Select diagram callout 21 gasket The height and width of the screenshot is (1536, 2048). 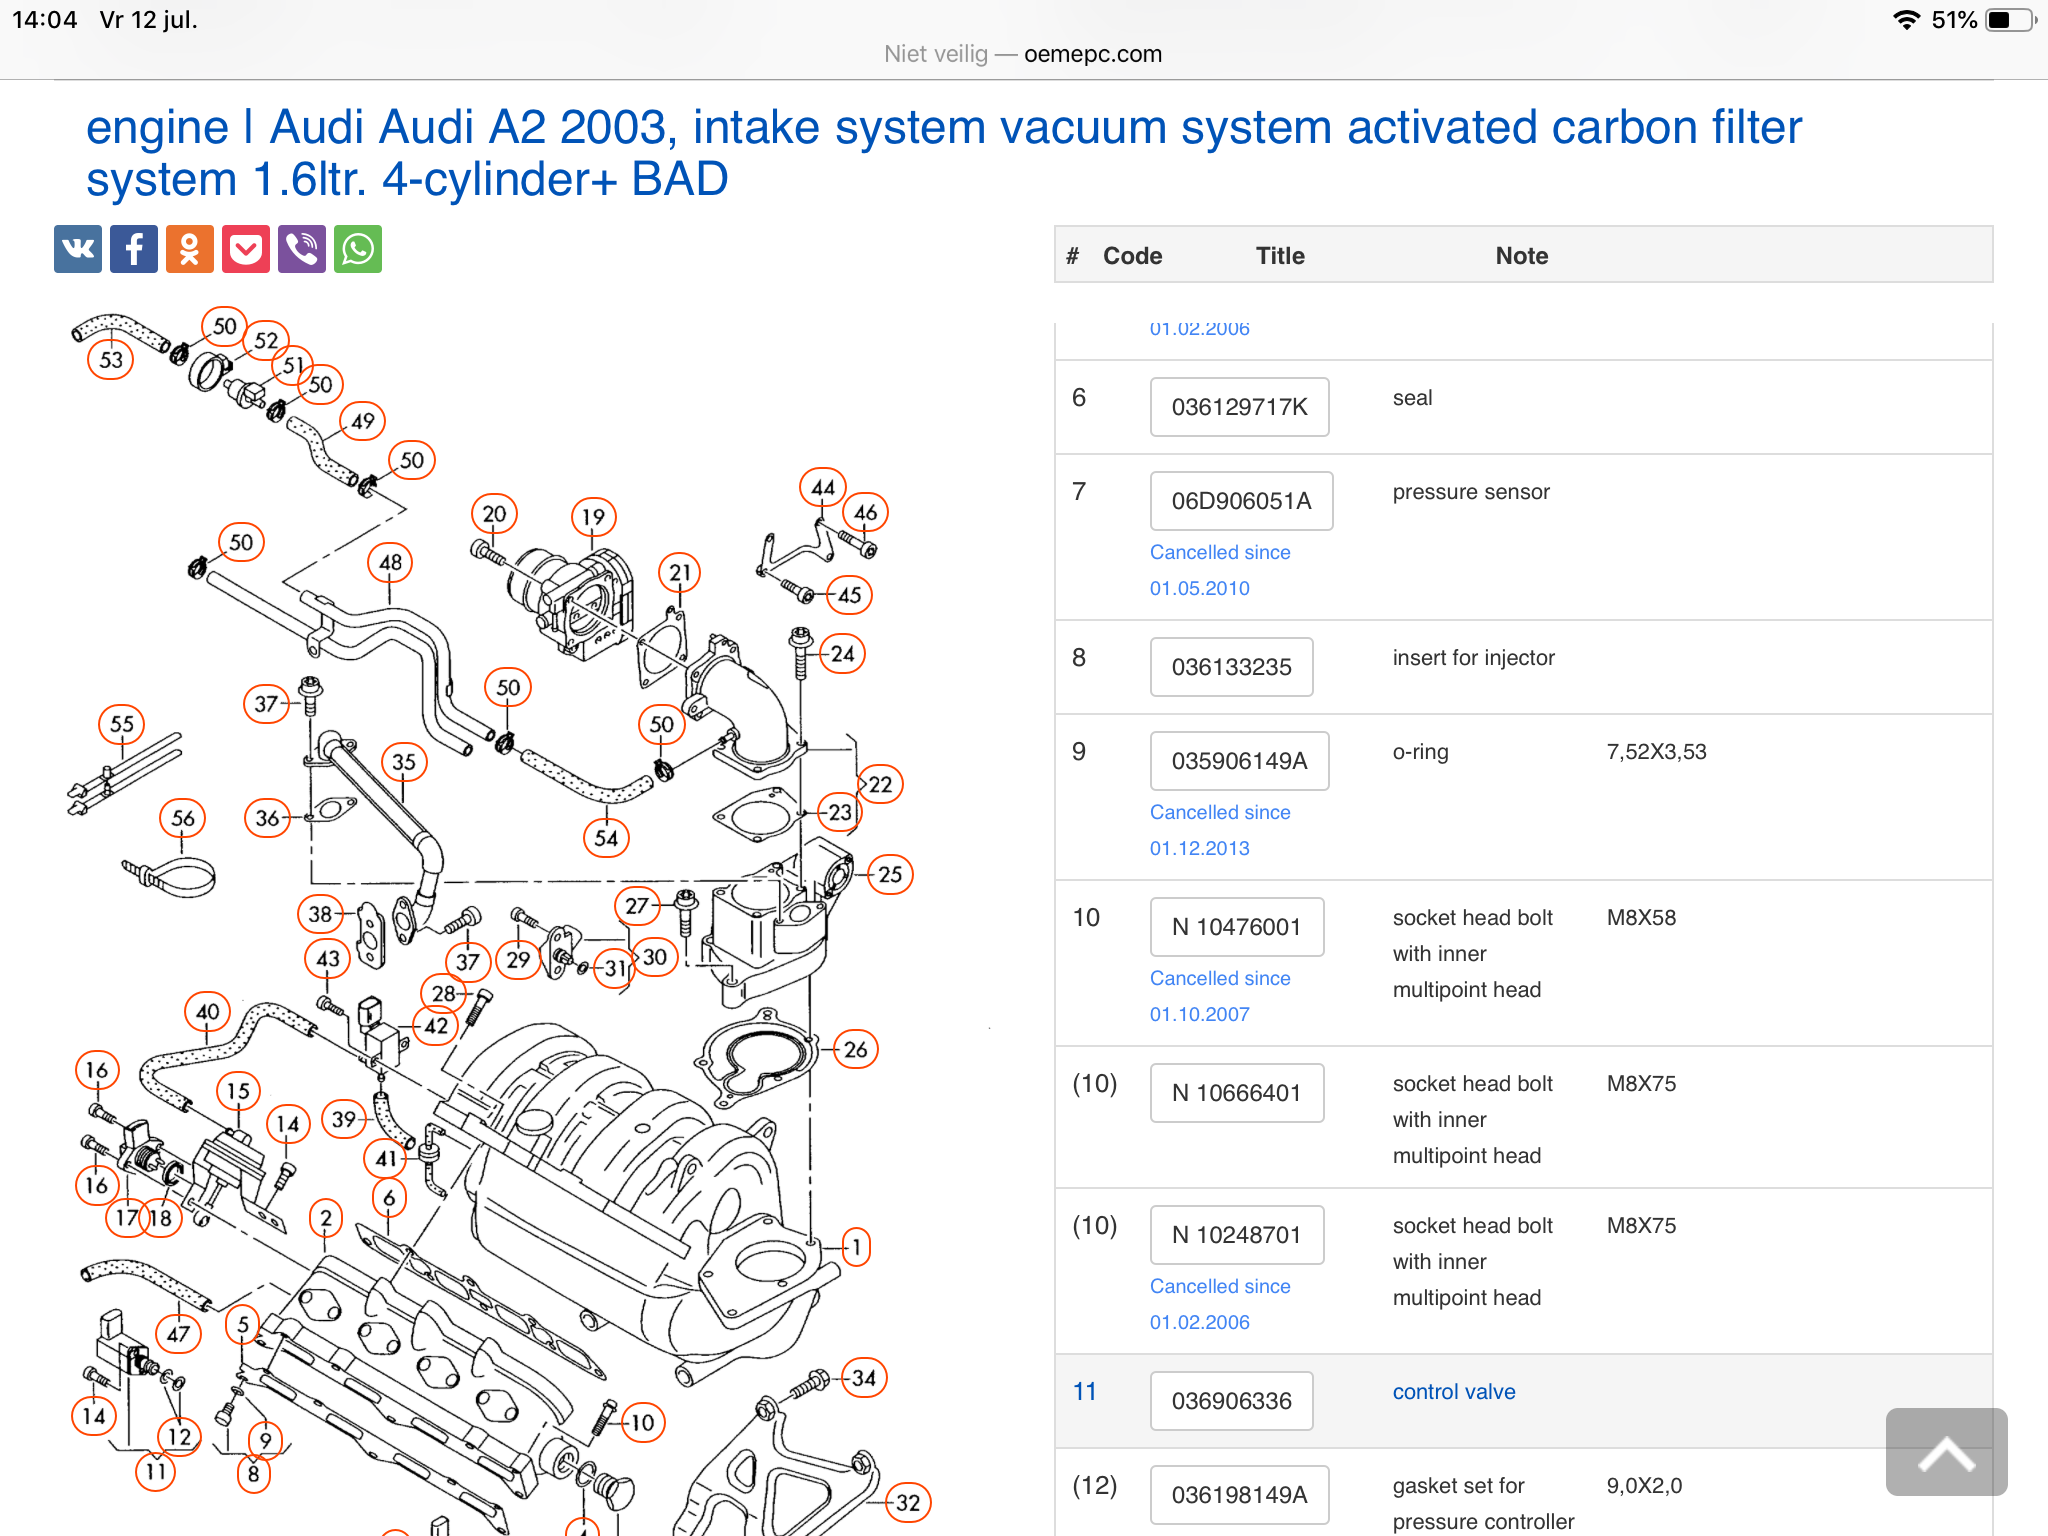coord(680,573)
